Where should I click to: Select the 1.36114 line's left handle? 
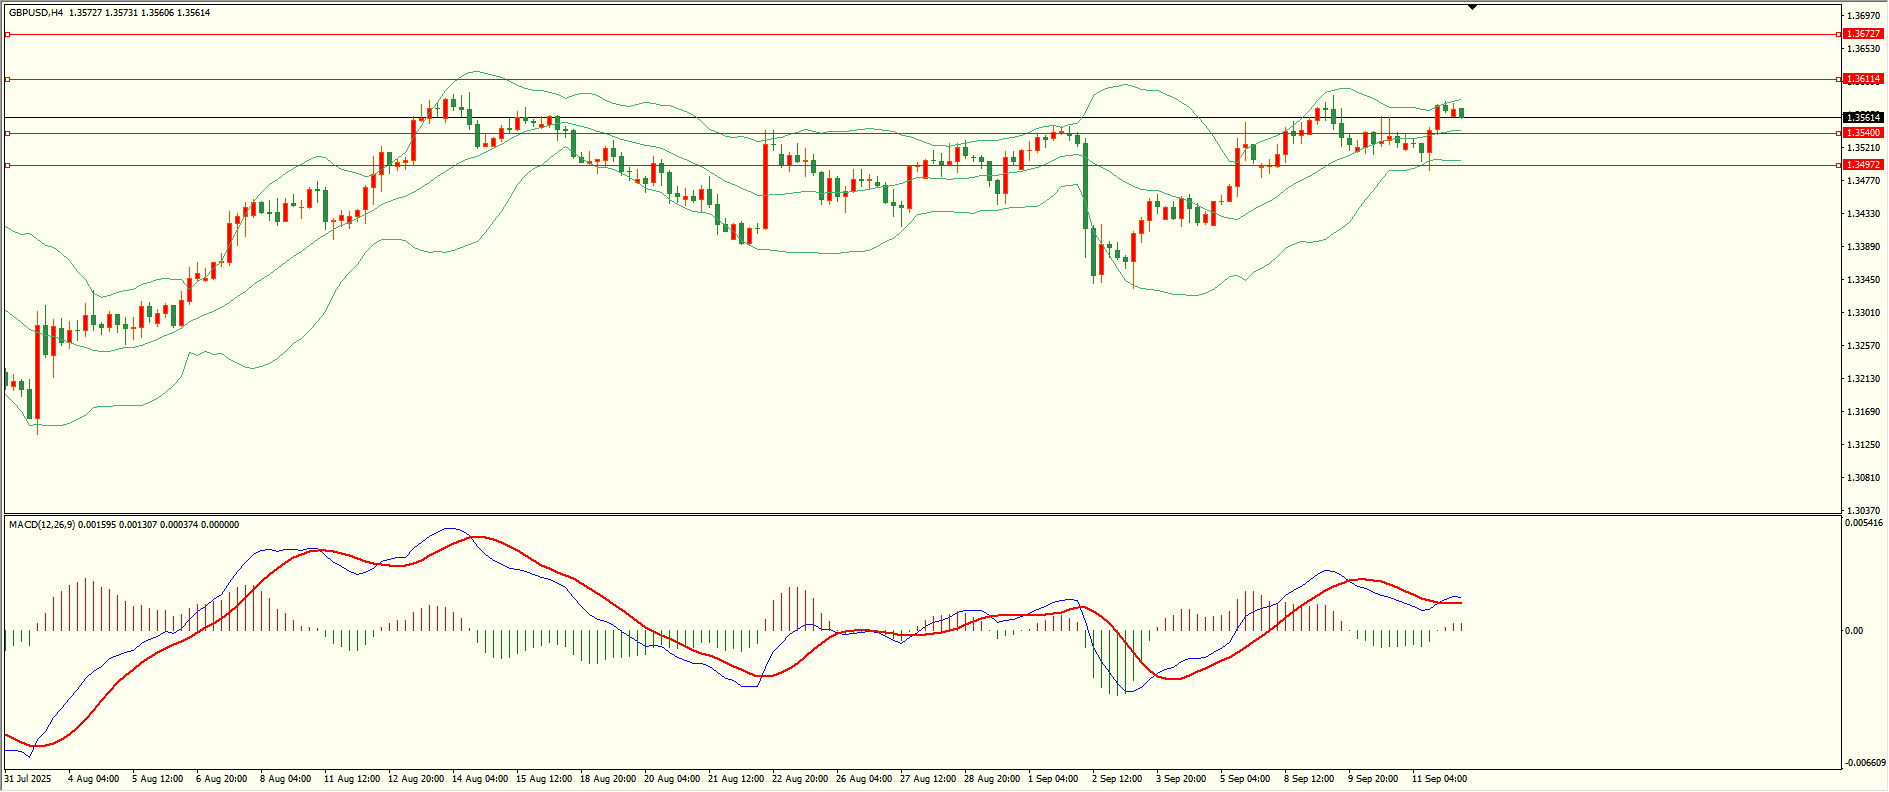pyautogui.click(x=8, y=79)
